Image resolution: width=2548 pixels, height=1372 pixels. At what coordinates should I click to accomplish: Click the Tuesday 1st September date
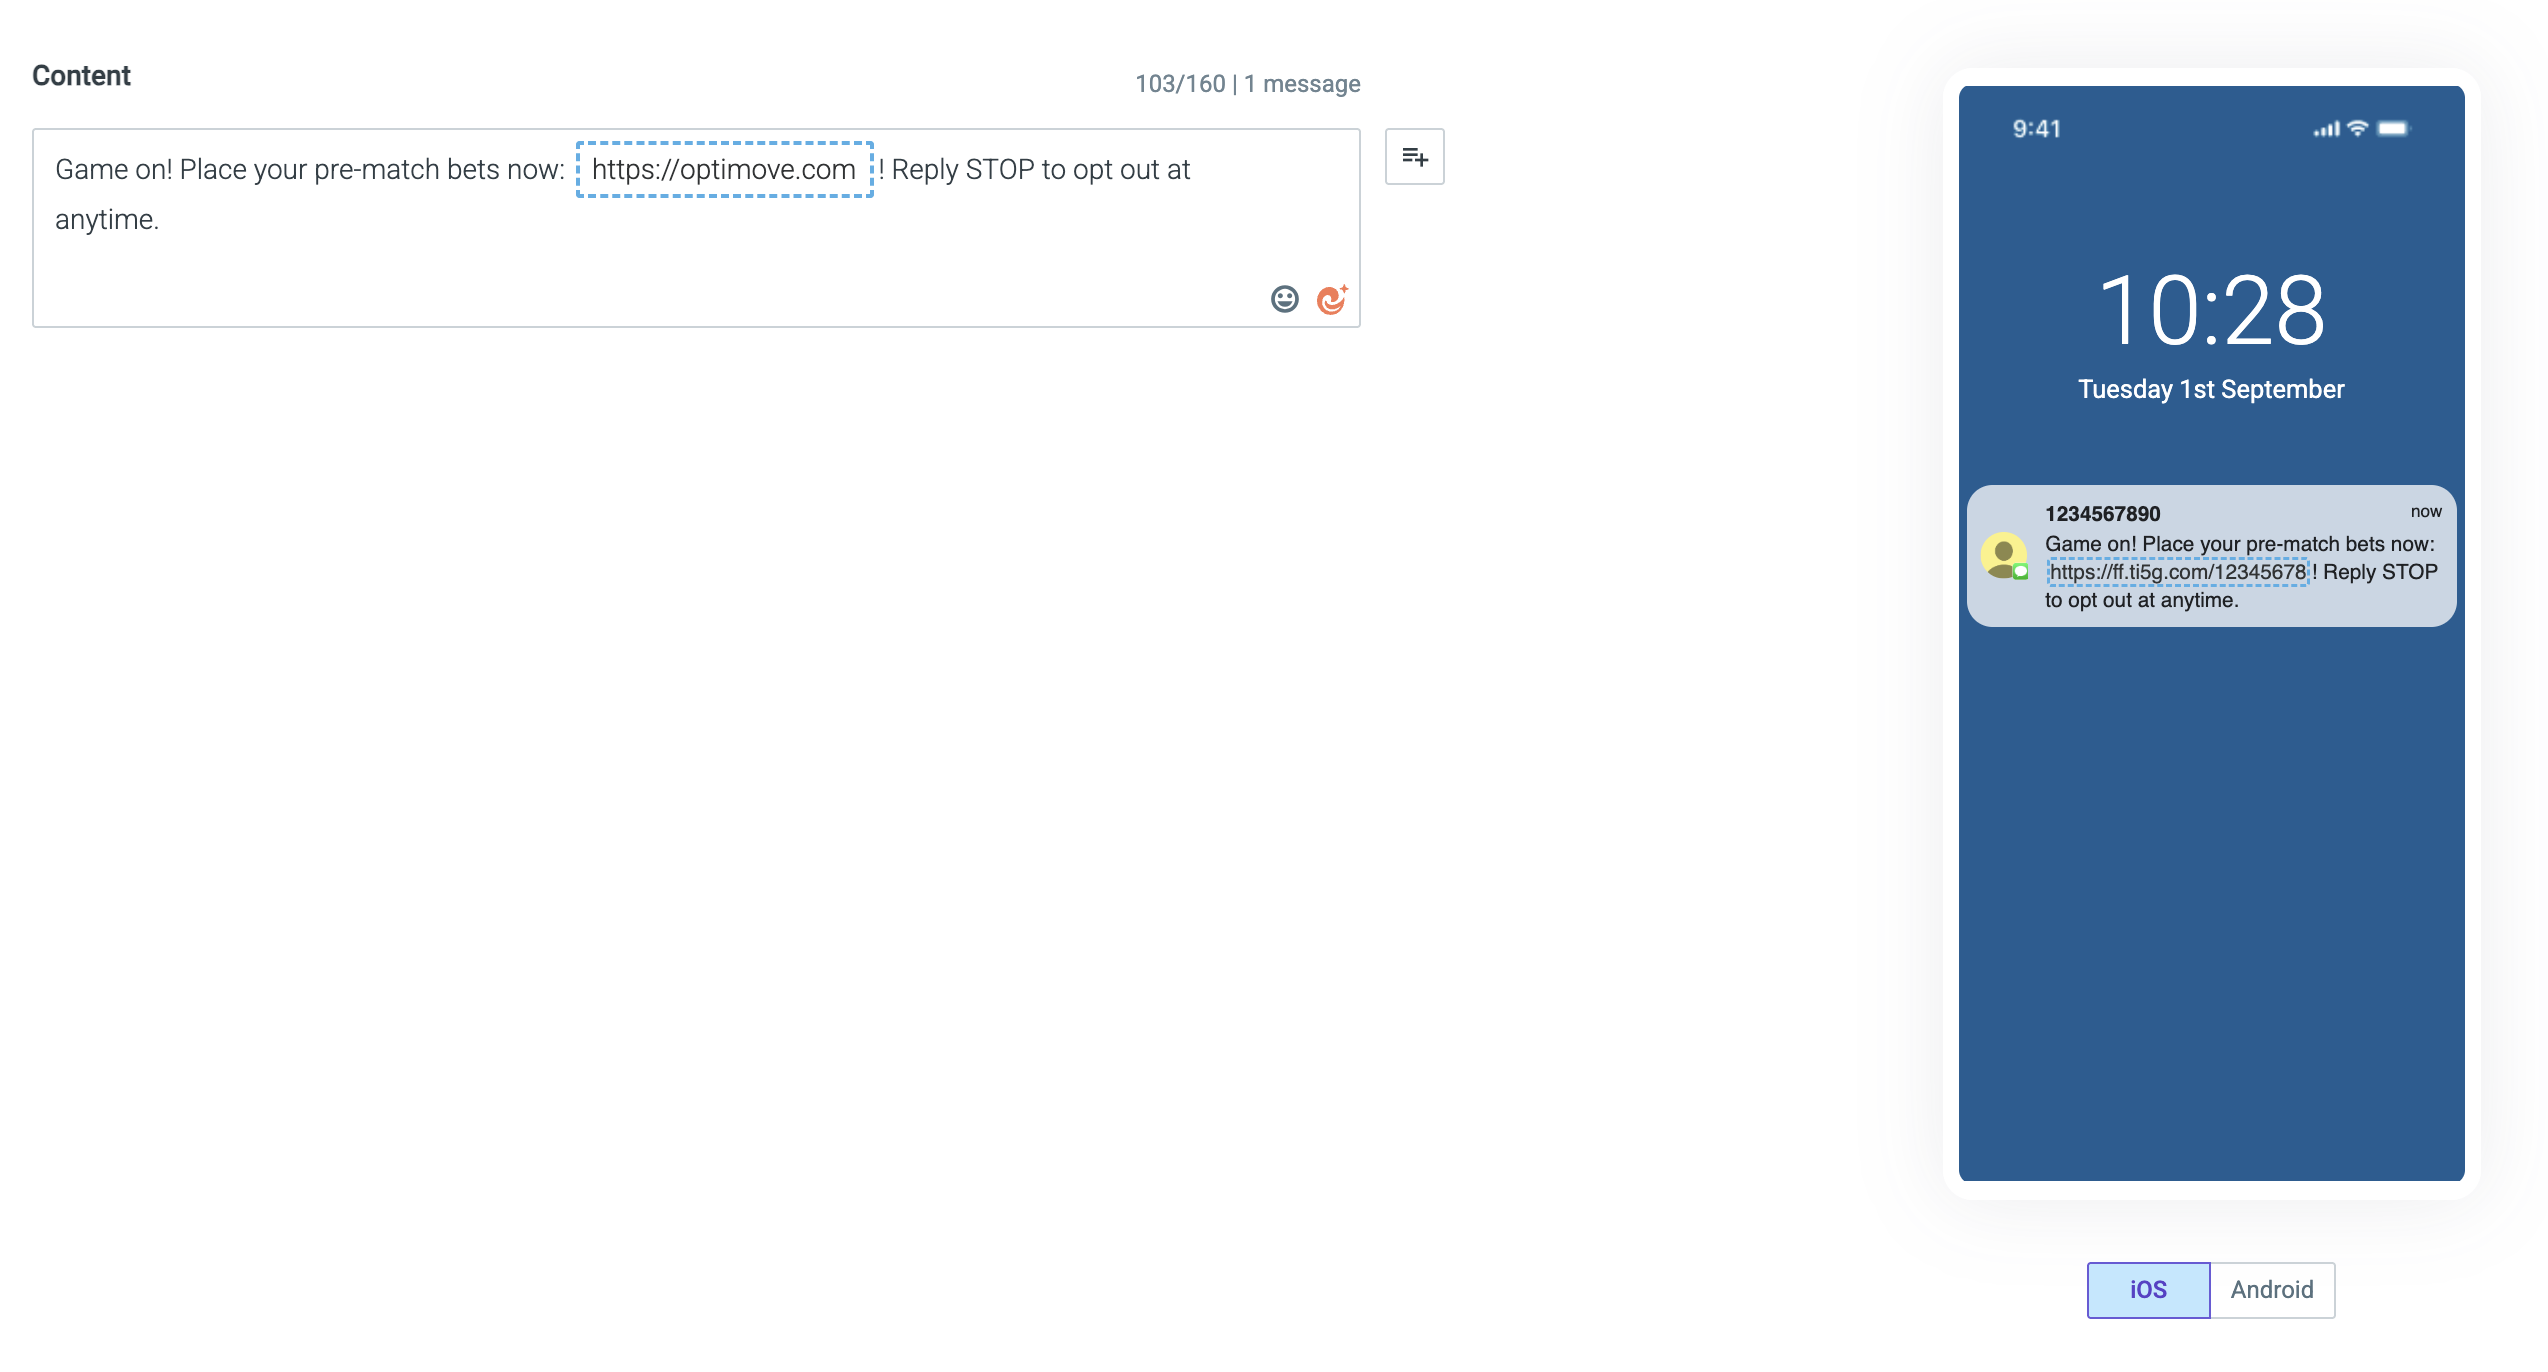pos(2211,390)
